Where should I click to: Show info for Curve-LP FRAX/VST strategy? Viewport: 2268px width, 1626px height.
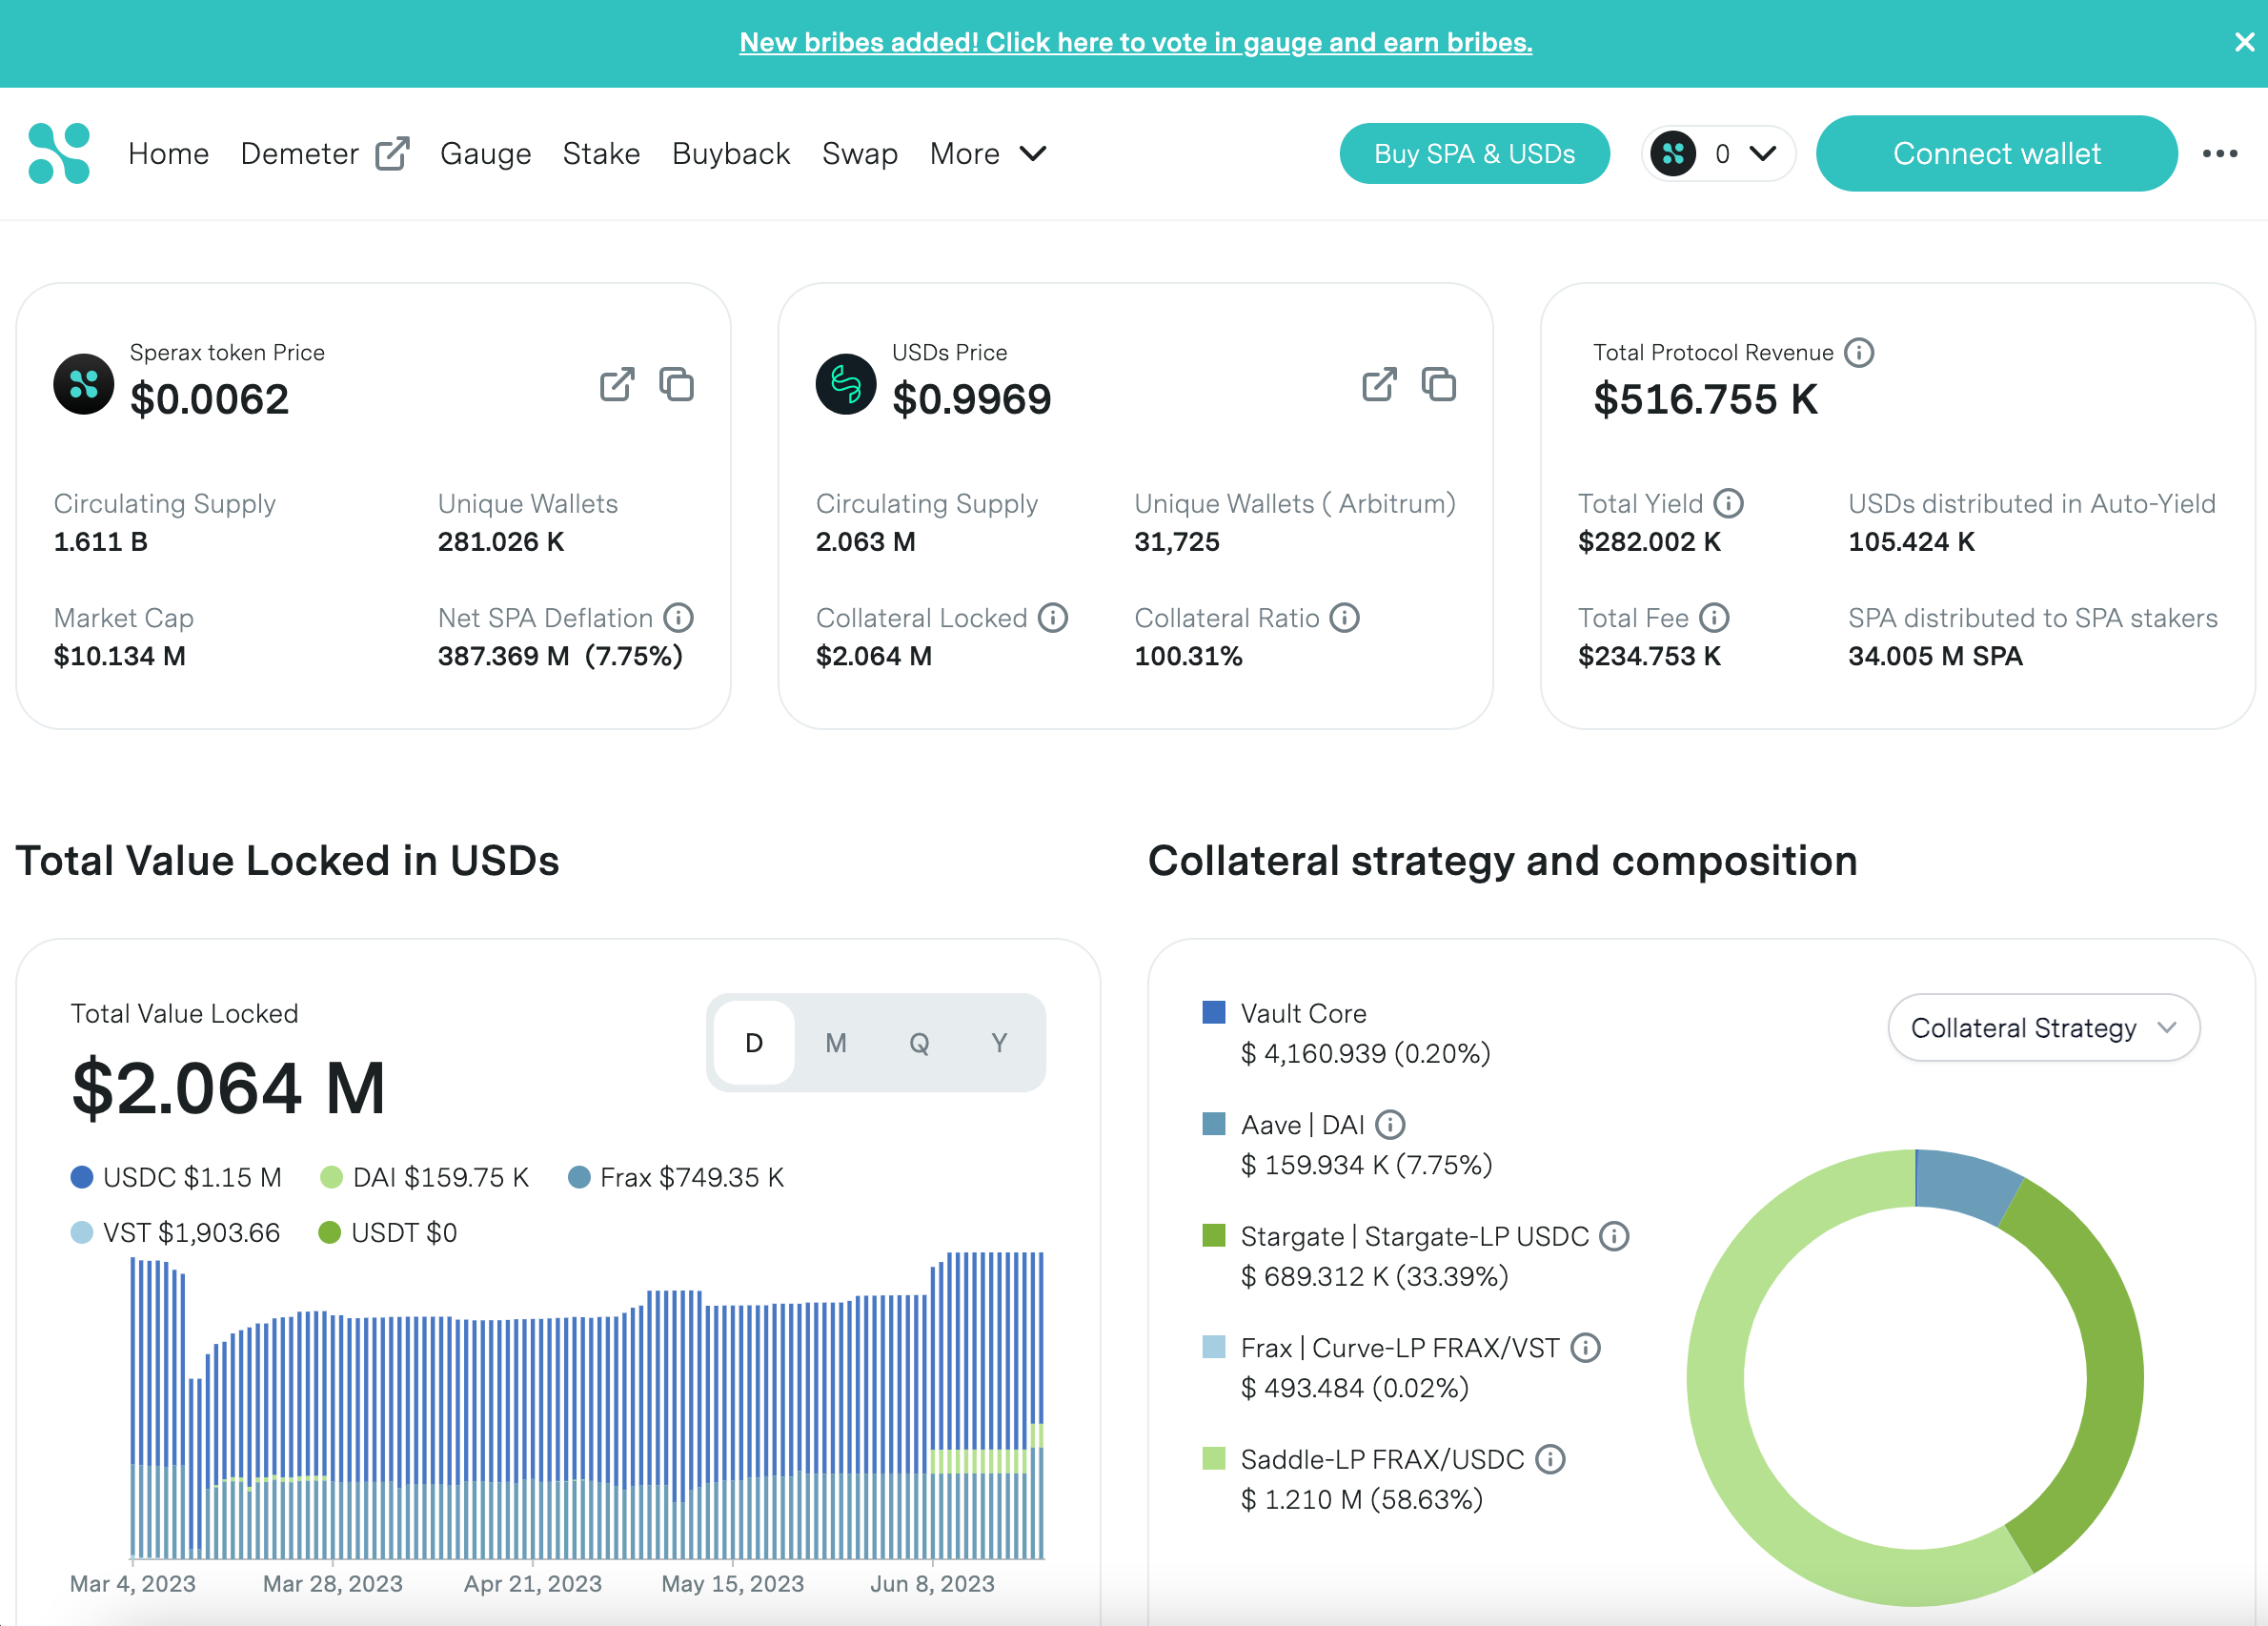pos(1585,1348)
